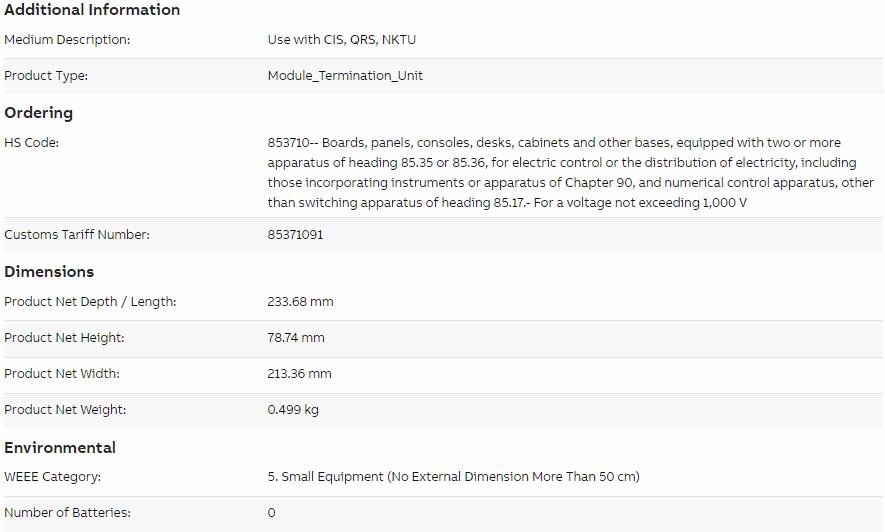This screenshot has height=532, width=885.
Task: Select the Additional Information heading
Action: pos(92,10)
